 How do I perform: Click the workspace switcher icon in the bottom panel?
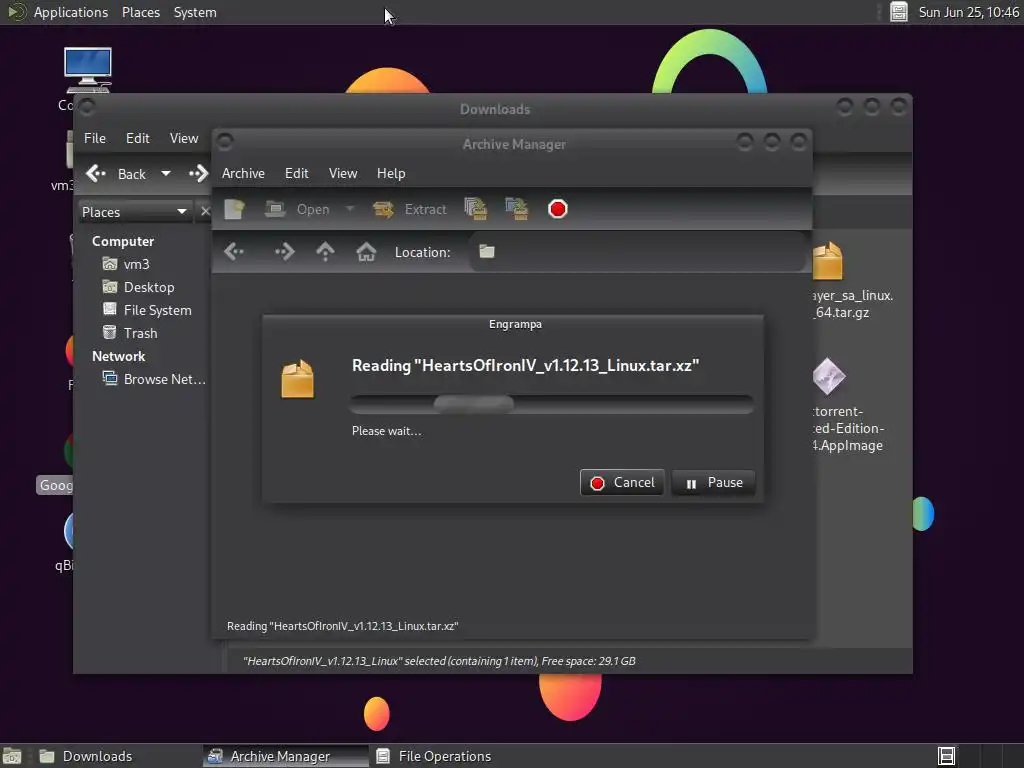946,756
